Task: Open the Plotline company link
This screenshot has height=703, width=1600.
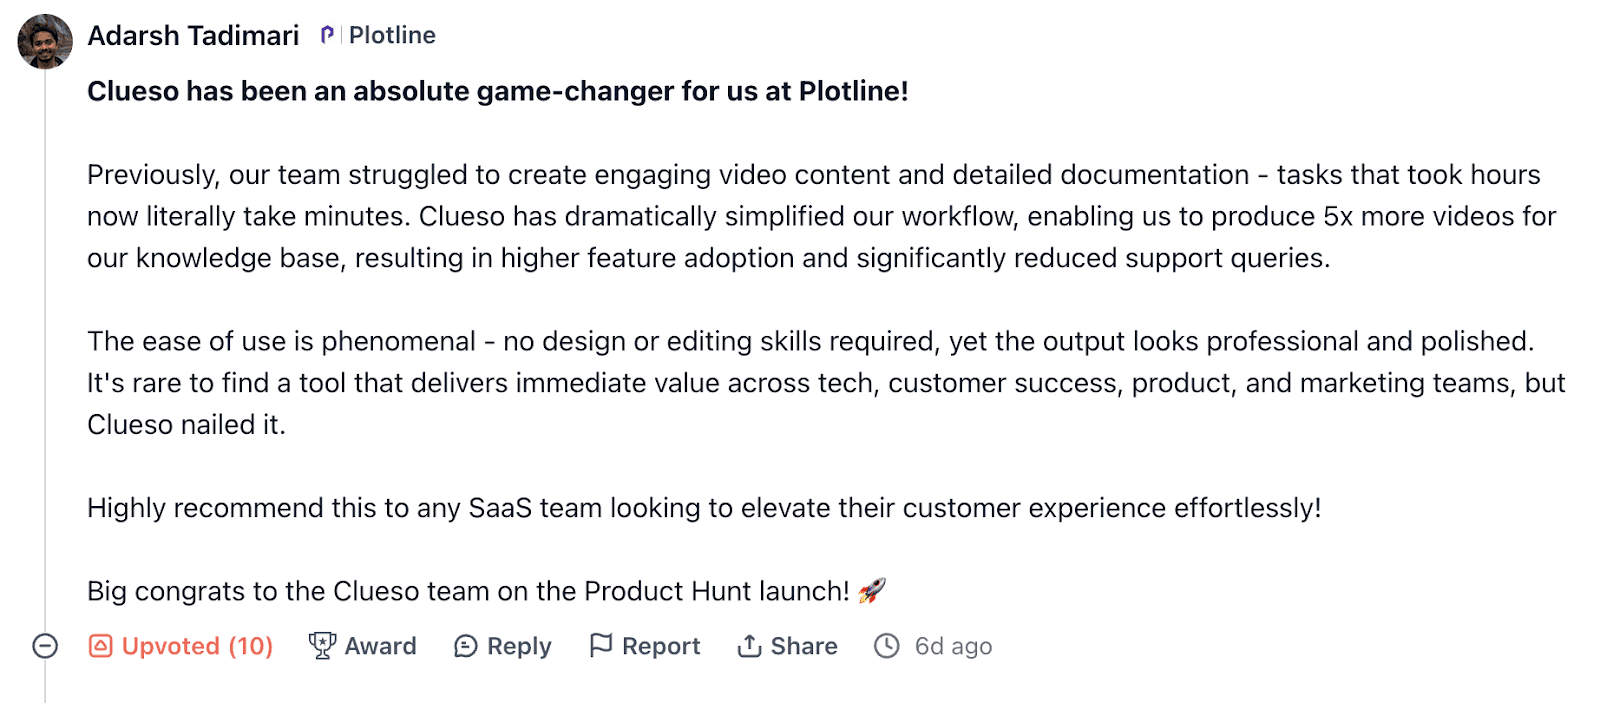Action: (392, 35)
